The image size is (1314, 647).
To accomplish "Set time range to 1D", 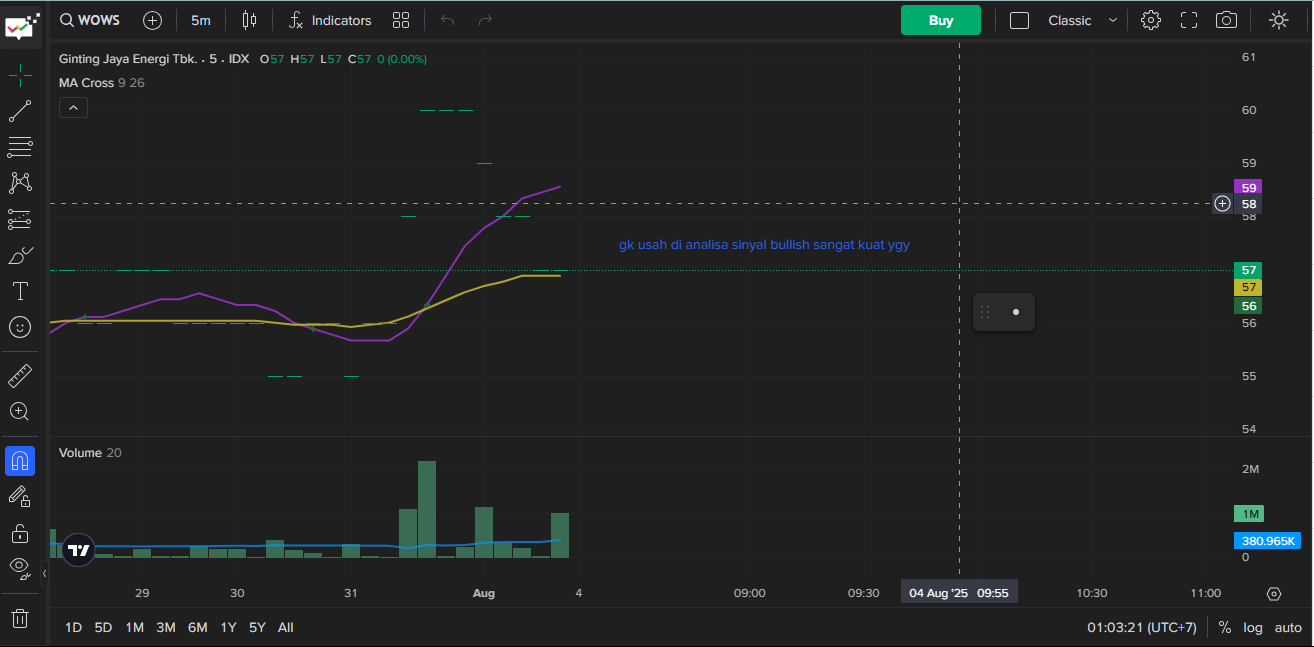I will [x=74, y=627].
